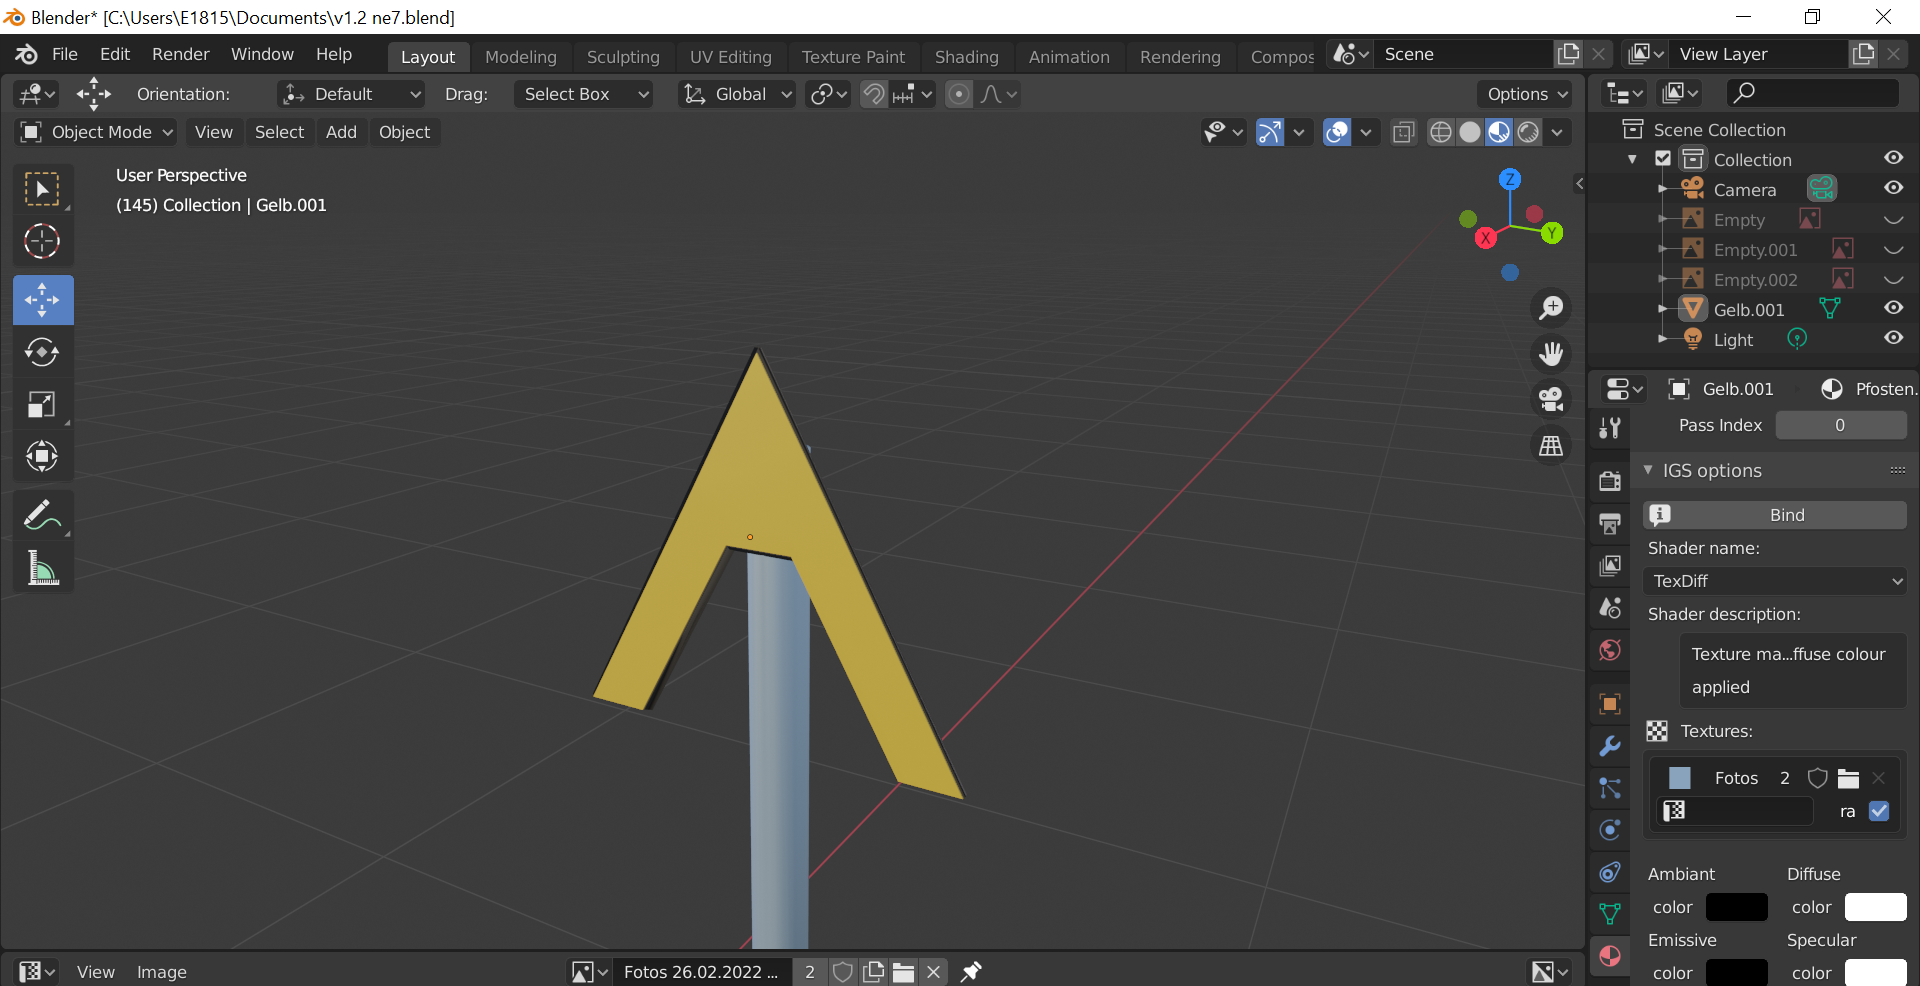Click the Pass Index value field
This screenshot has width=1920, height=986.
click(x=1840, y=425)
